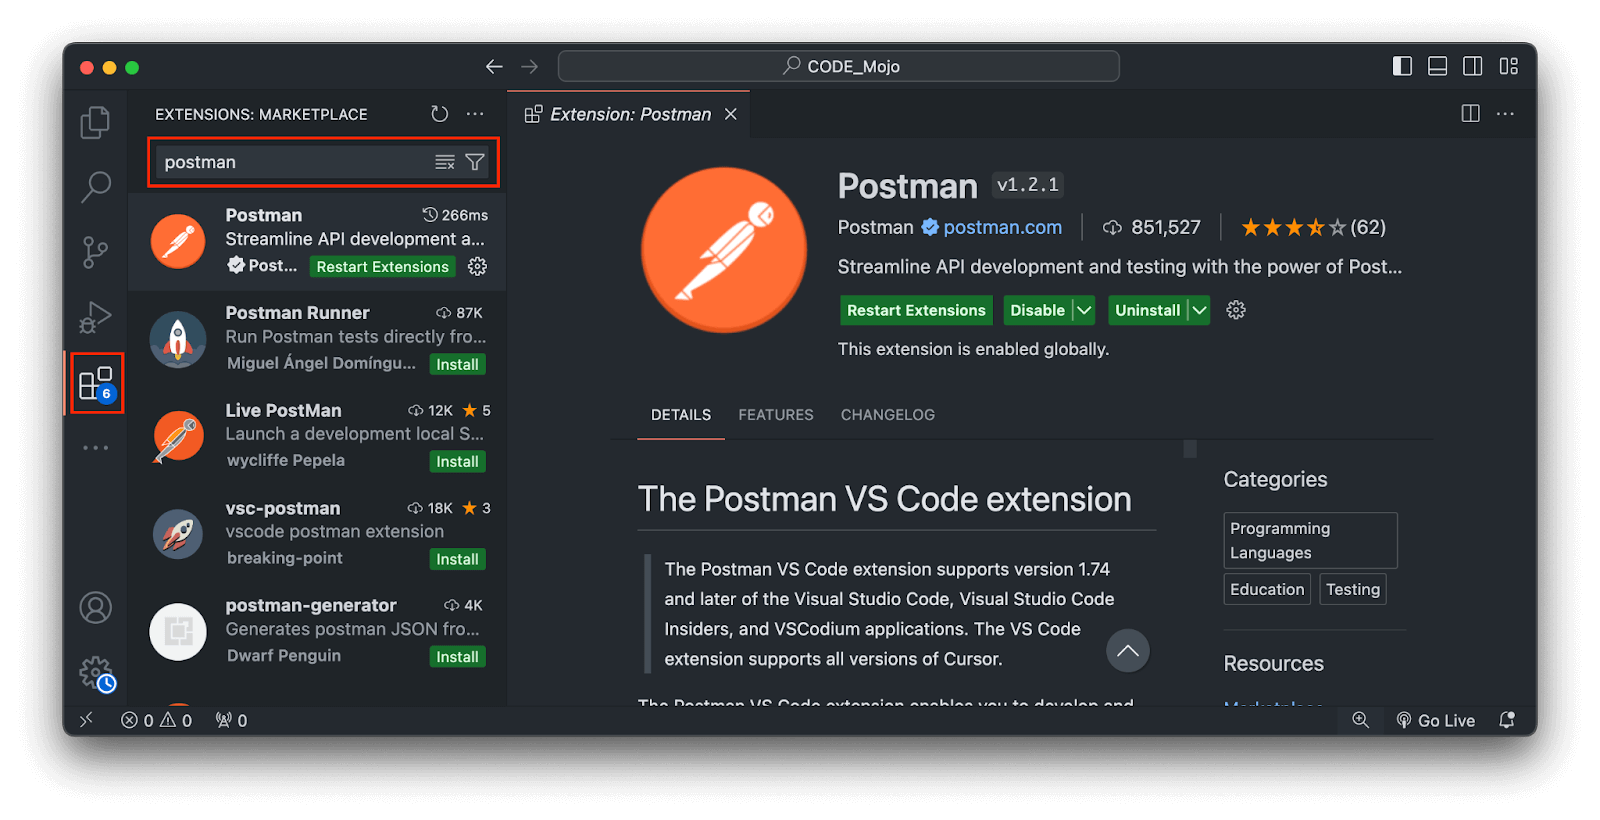
Task: Open the Explorer view in activity bar
Action: (95, 122)
